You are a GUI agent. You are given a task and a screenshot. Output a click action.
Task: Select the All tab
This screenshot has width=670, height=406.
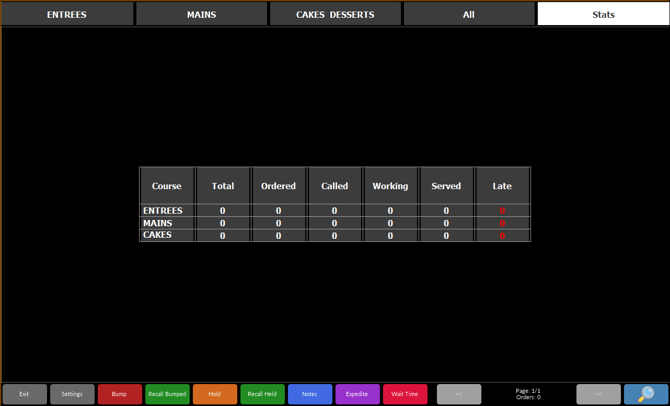click(x=469, y=14)
